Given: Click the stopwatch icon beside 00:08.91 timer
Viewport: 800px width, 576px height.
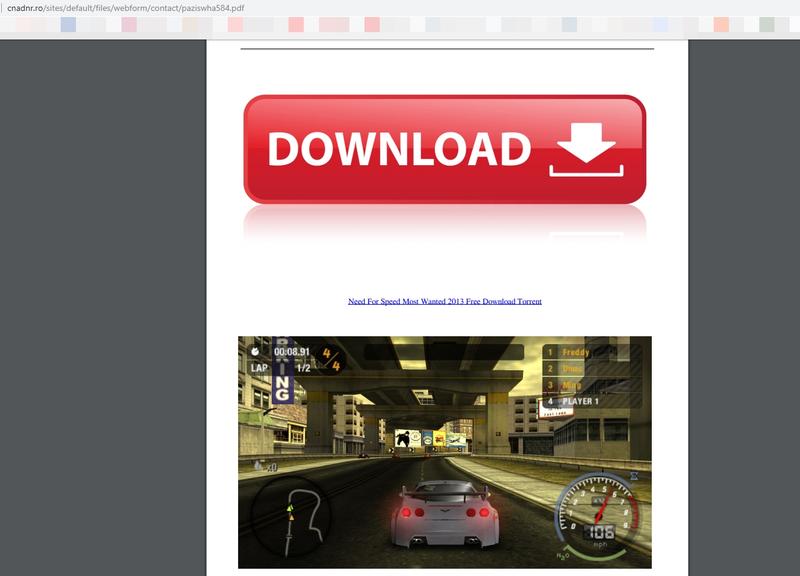Looking at the screenshot, I should pos(257,352).
